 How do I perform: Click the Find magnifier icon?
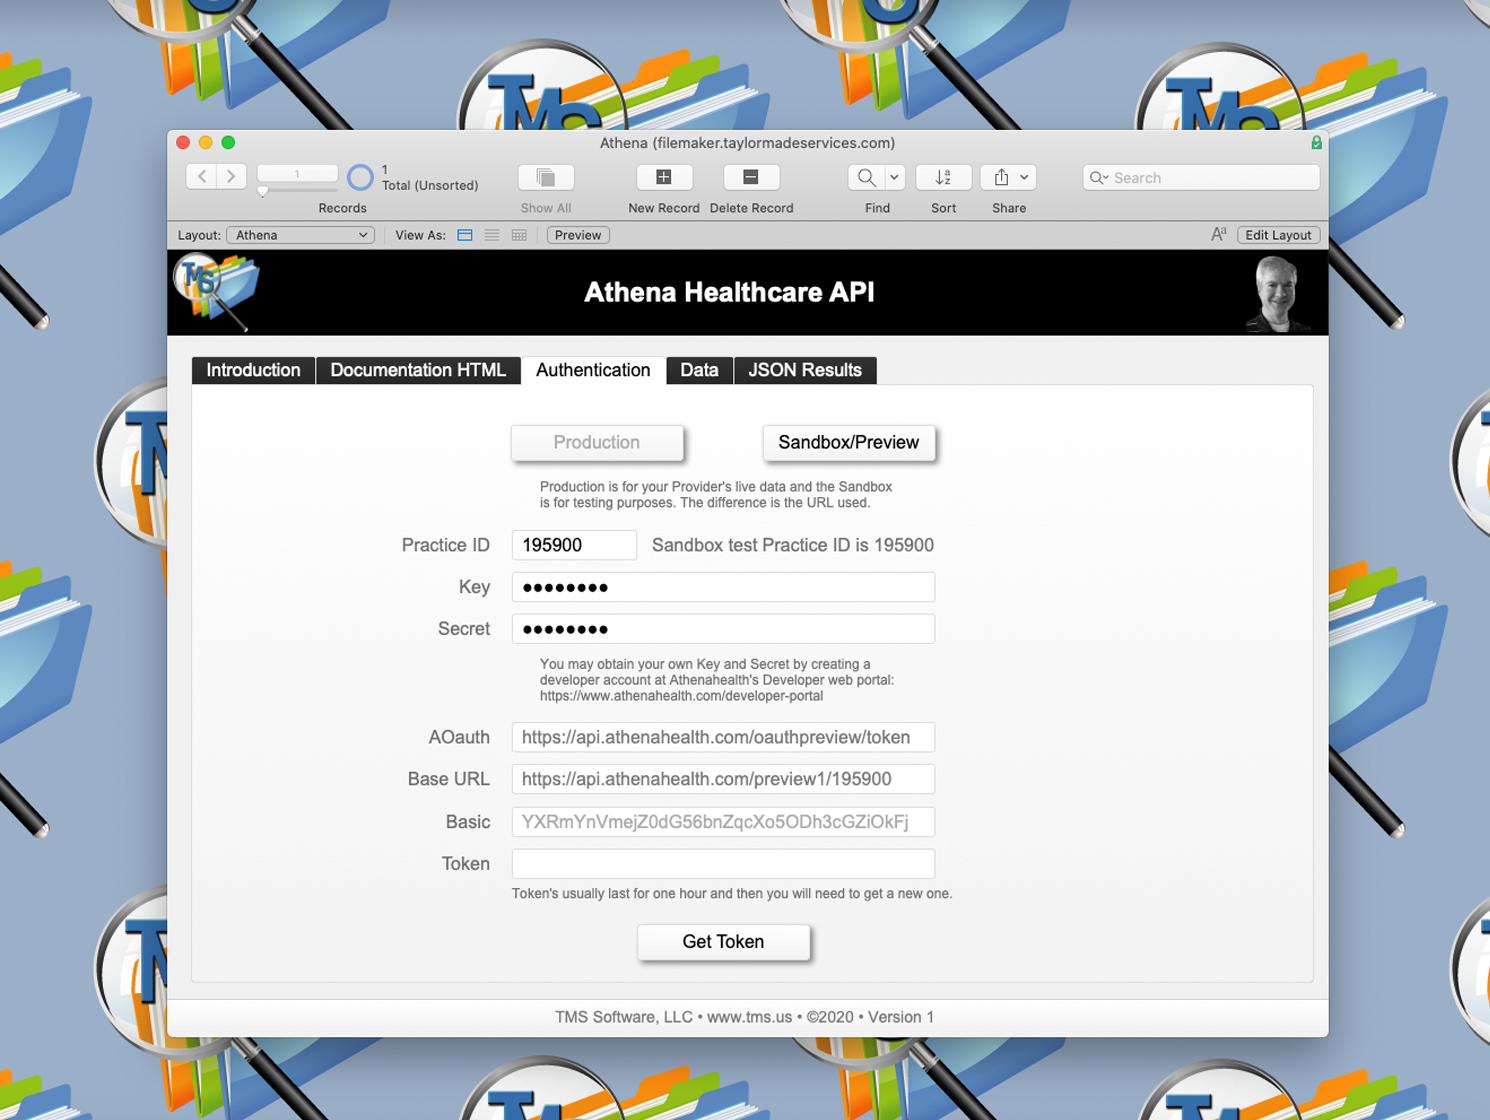click(866, 178)
